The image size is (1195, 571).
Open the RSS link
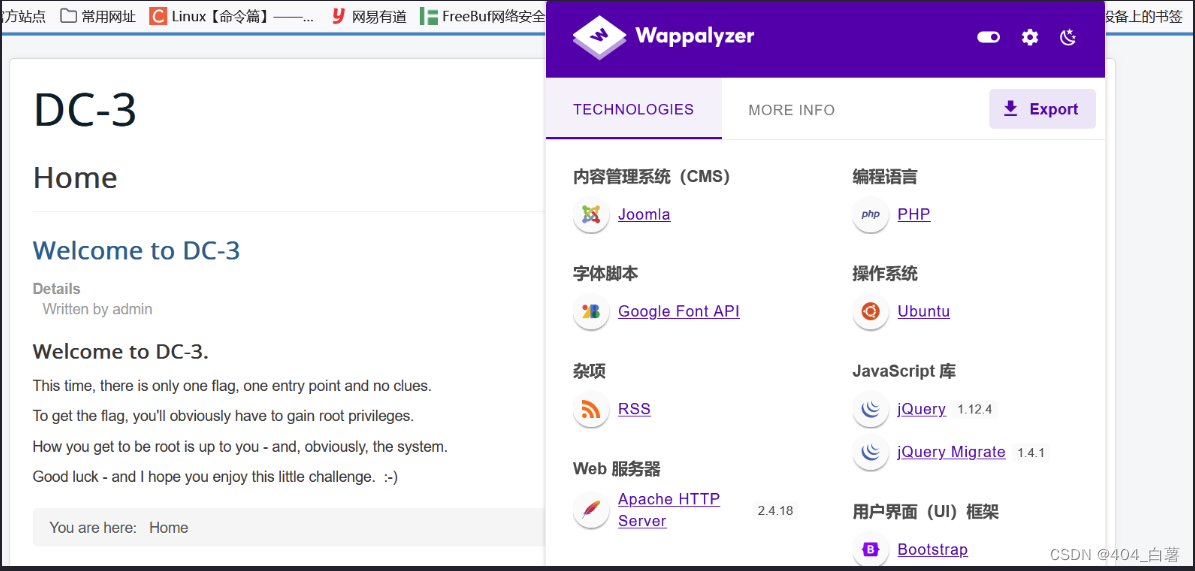634,409
